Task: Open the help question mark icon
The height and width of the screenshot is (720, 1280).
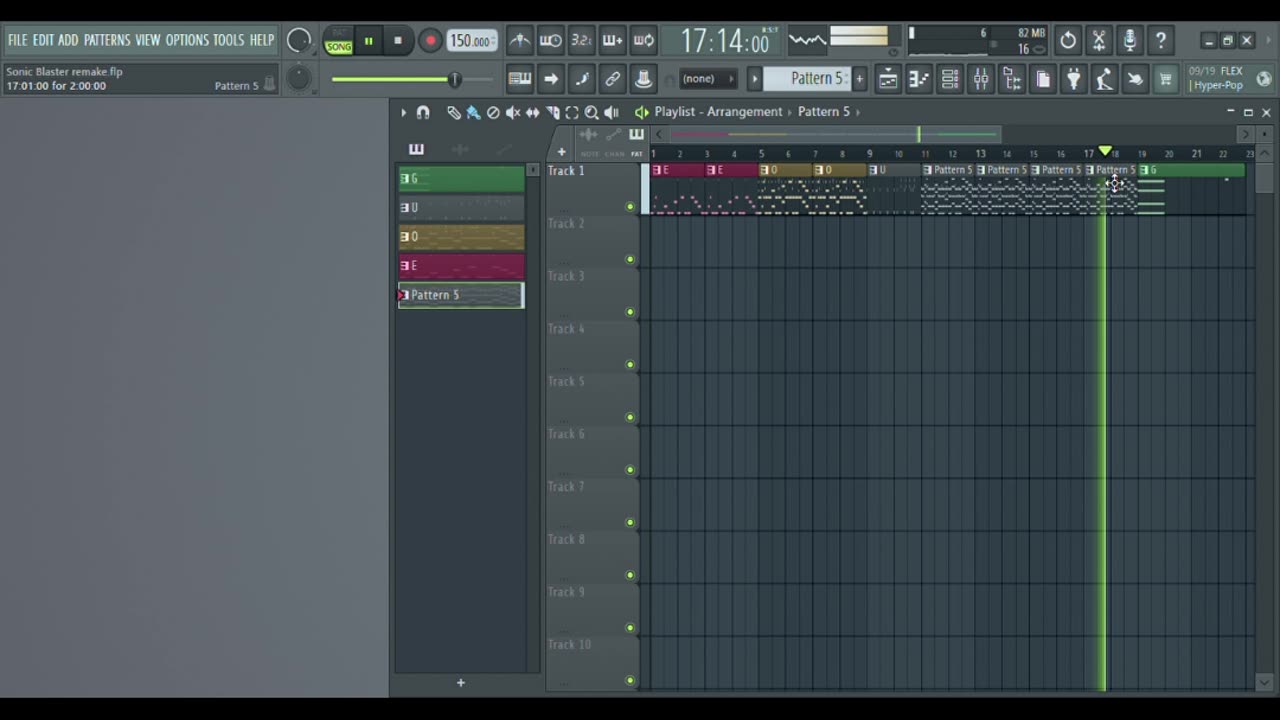Action: 1161,41
